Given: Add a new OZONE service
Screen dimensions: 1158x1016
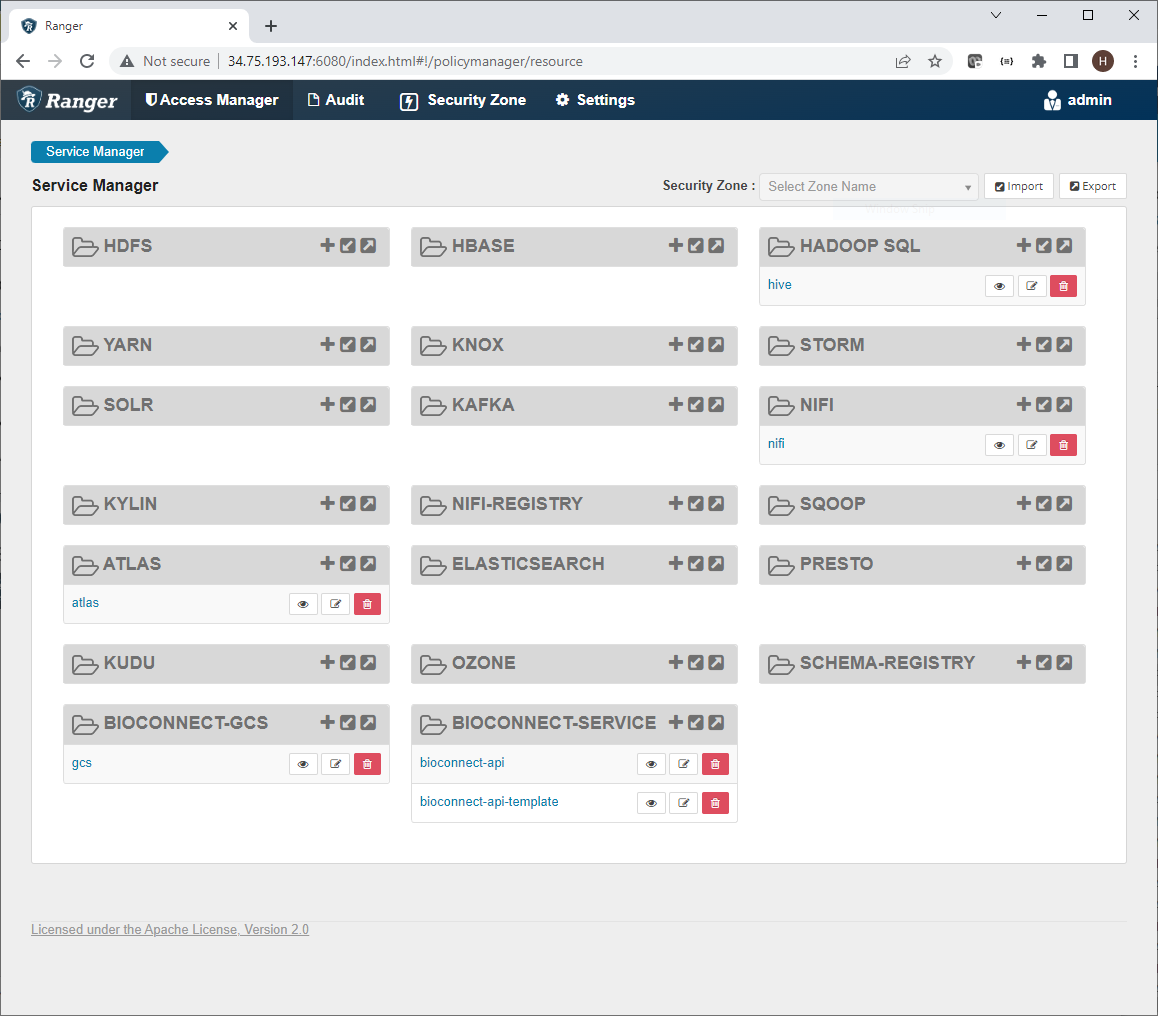Looking at the screenshot, I should [675, 663].
